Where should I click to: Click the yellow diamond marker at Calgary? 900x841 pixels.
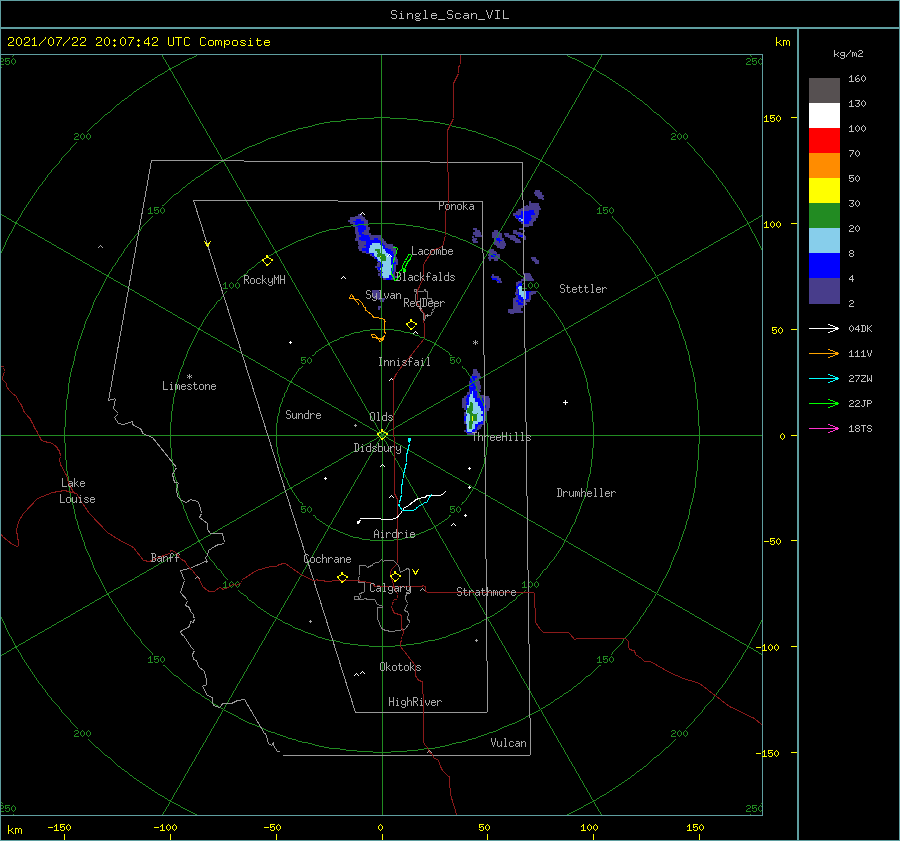(x=395, y=576)
